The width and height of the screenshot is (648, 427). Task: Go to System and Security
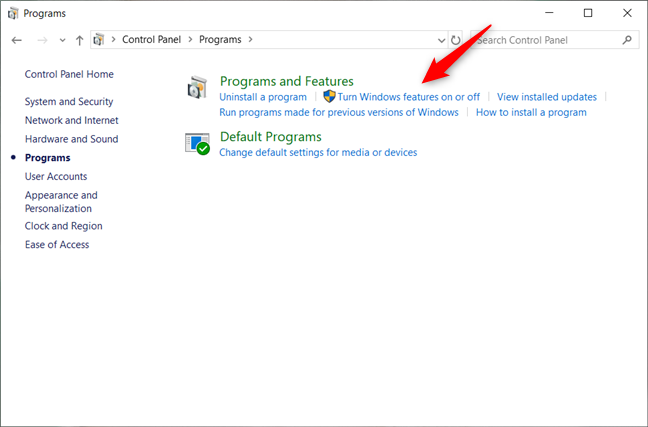69,102
